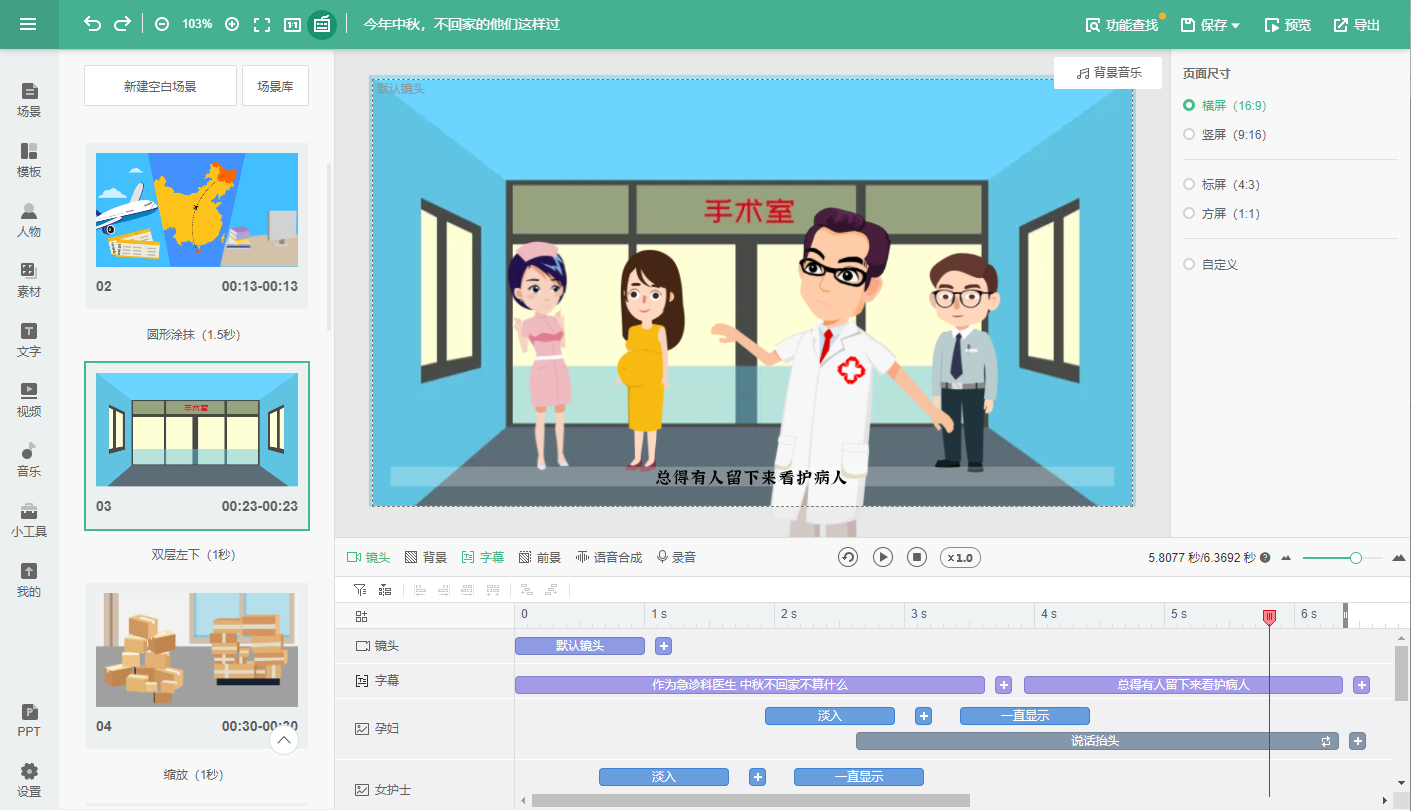The image size is (1411, 811).
Task: Open the 小工具 sidebar panel
Action: click(x=29, y=520)
